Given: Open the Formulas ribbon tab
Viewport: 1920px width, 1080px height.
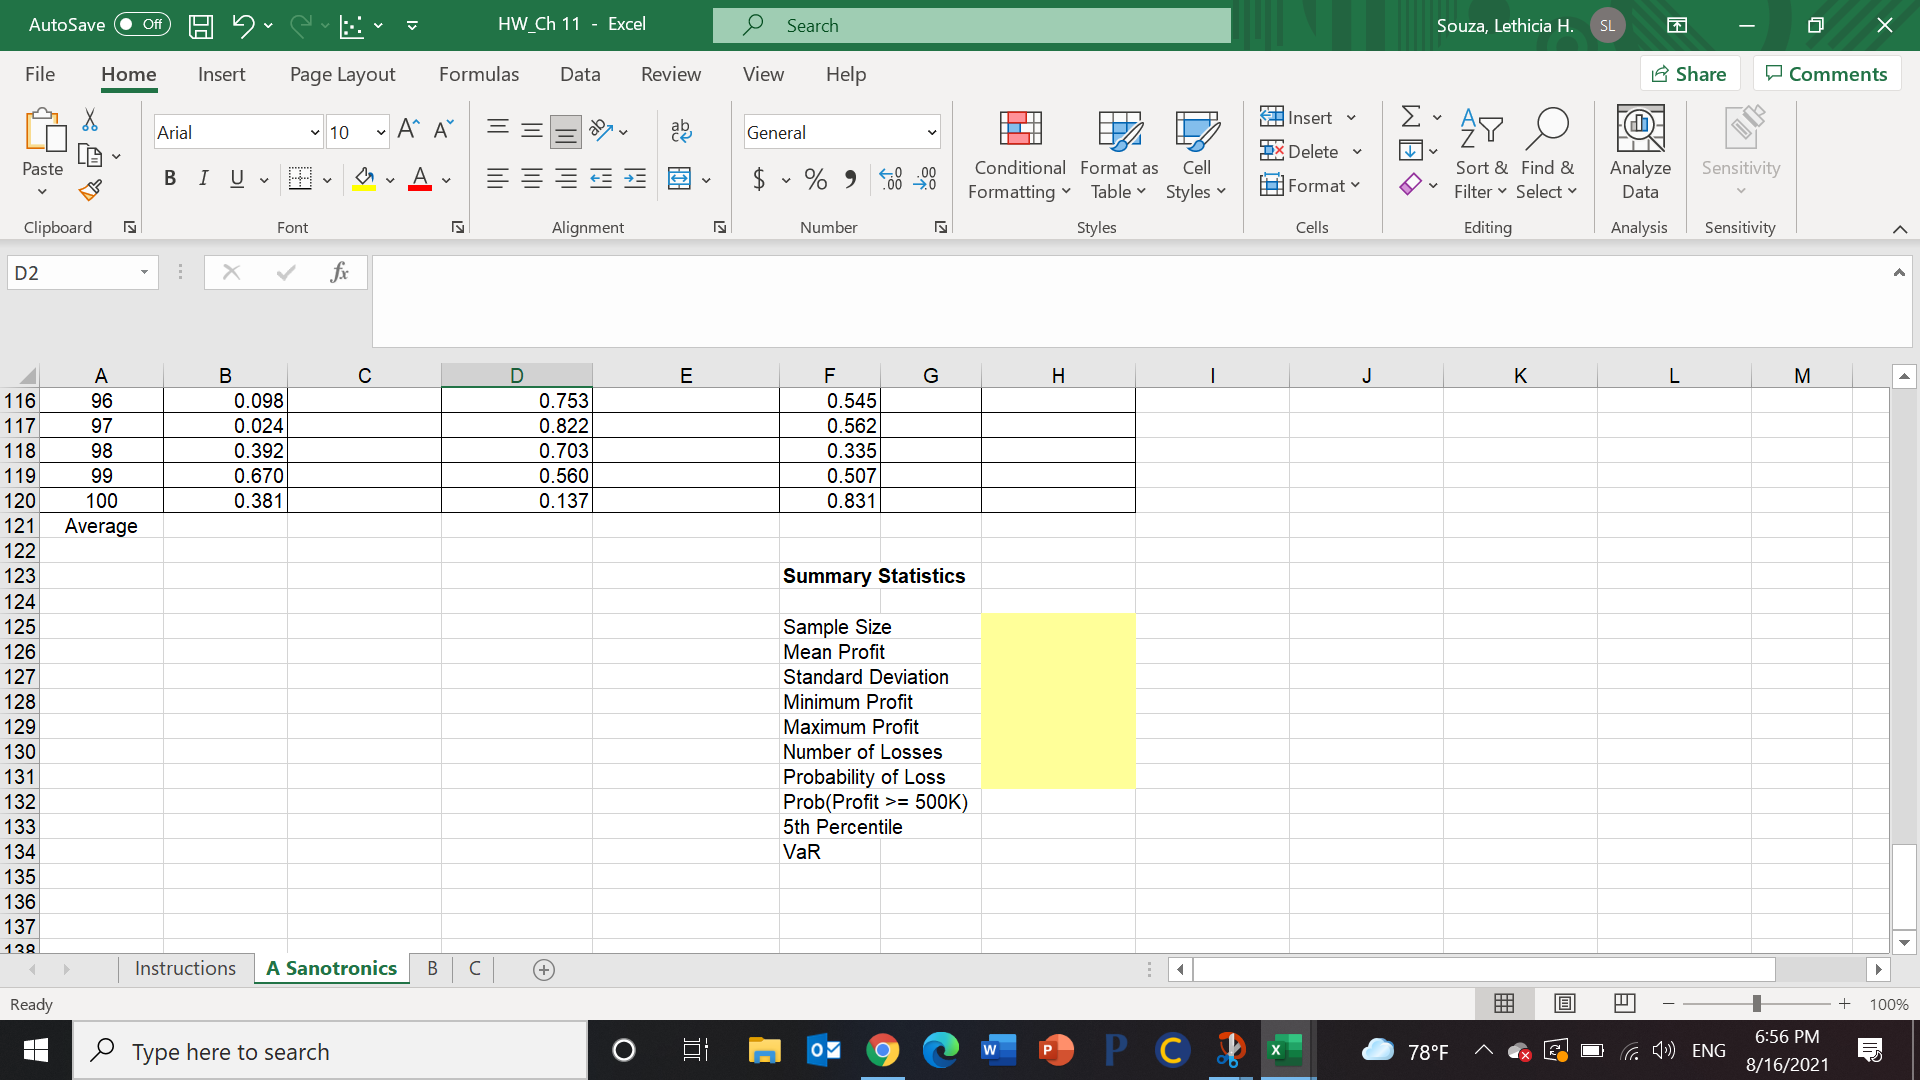Looking at the screenshot, I should 478,74.
